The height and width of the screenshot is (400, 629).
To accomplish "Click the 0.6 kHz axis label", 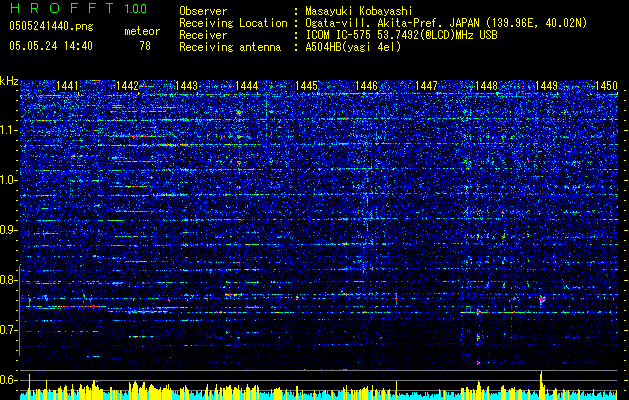I will click(8, 380).
